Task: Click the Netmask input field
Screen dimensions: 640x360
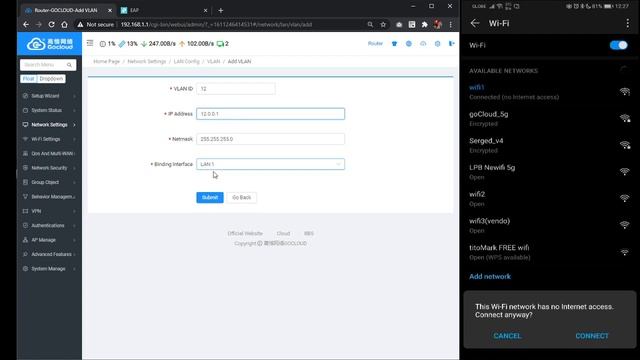Action: click(x=270, y=139)
